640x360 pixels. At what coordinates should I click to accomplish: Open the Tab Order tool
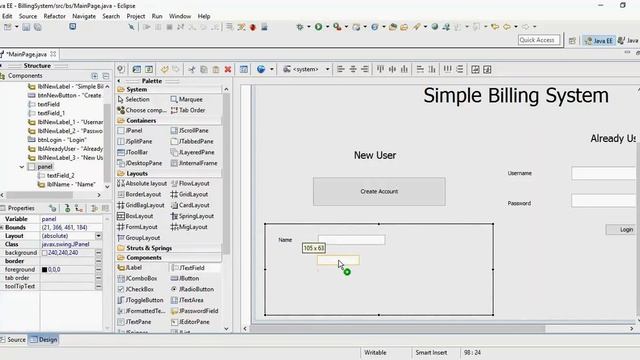(188, 110)
